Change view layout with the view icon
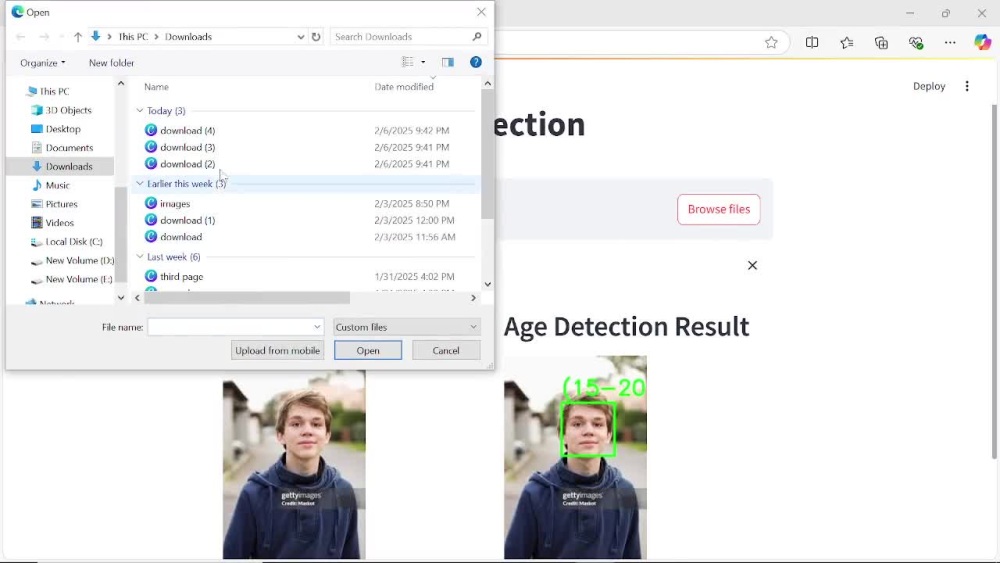This screenshot has height=563, width=1000. [x=408, y=62]
